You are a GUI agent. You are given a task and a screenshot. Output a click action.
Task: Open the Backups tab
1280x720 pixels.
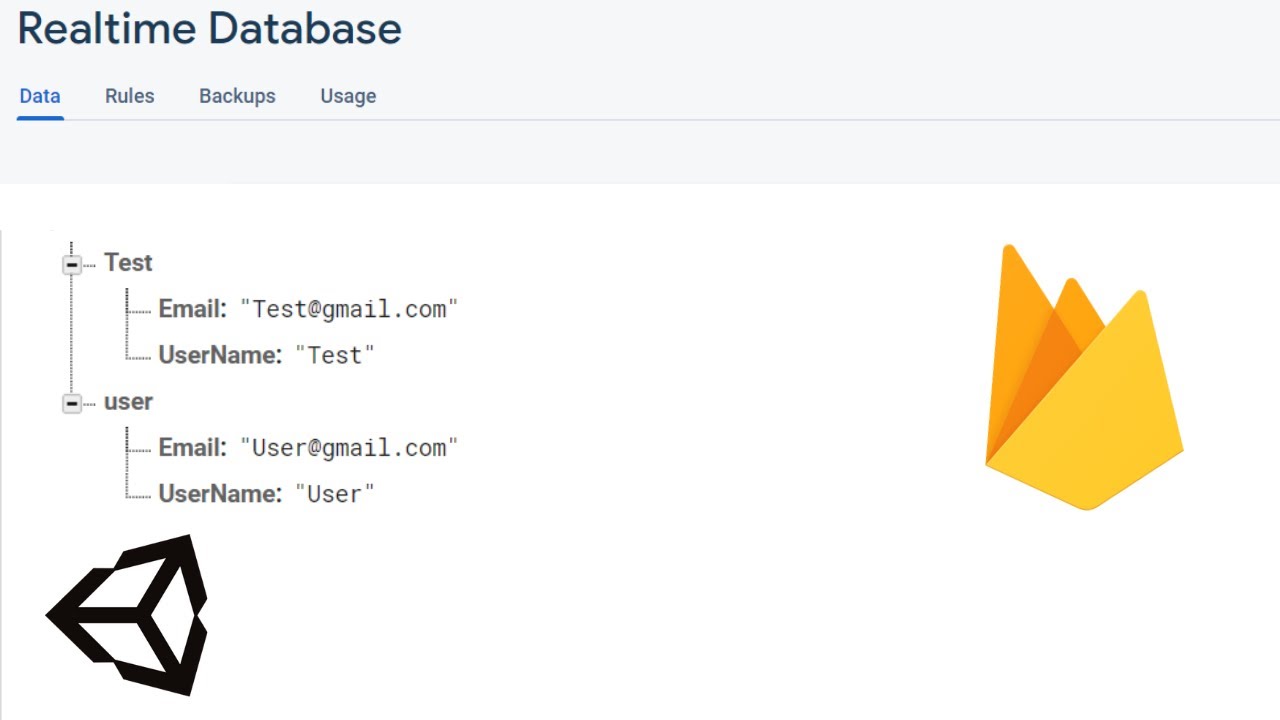click(237, 96)
